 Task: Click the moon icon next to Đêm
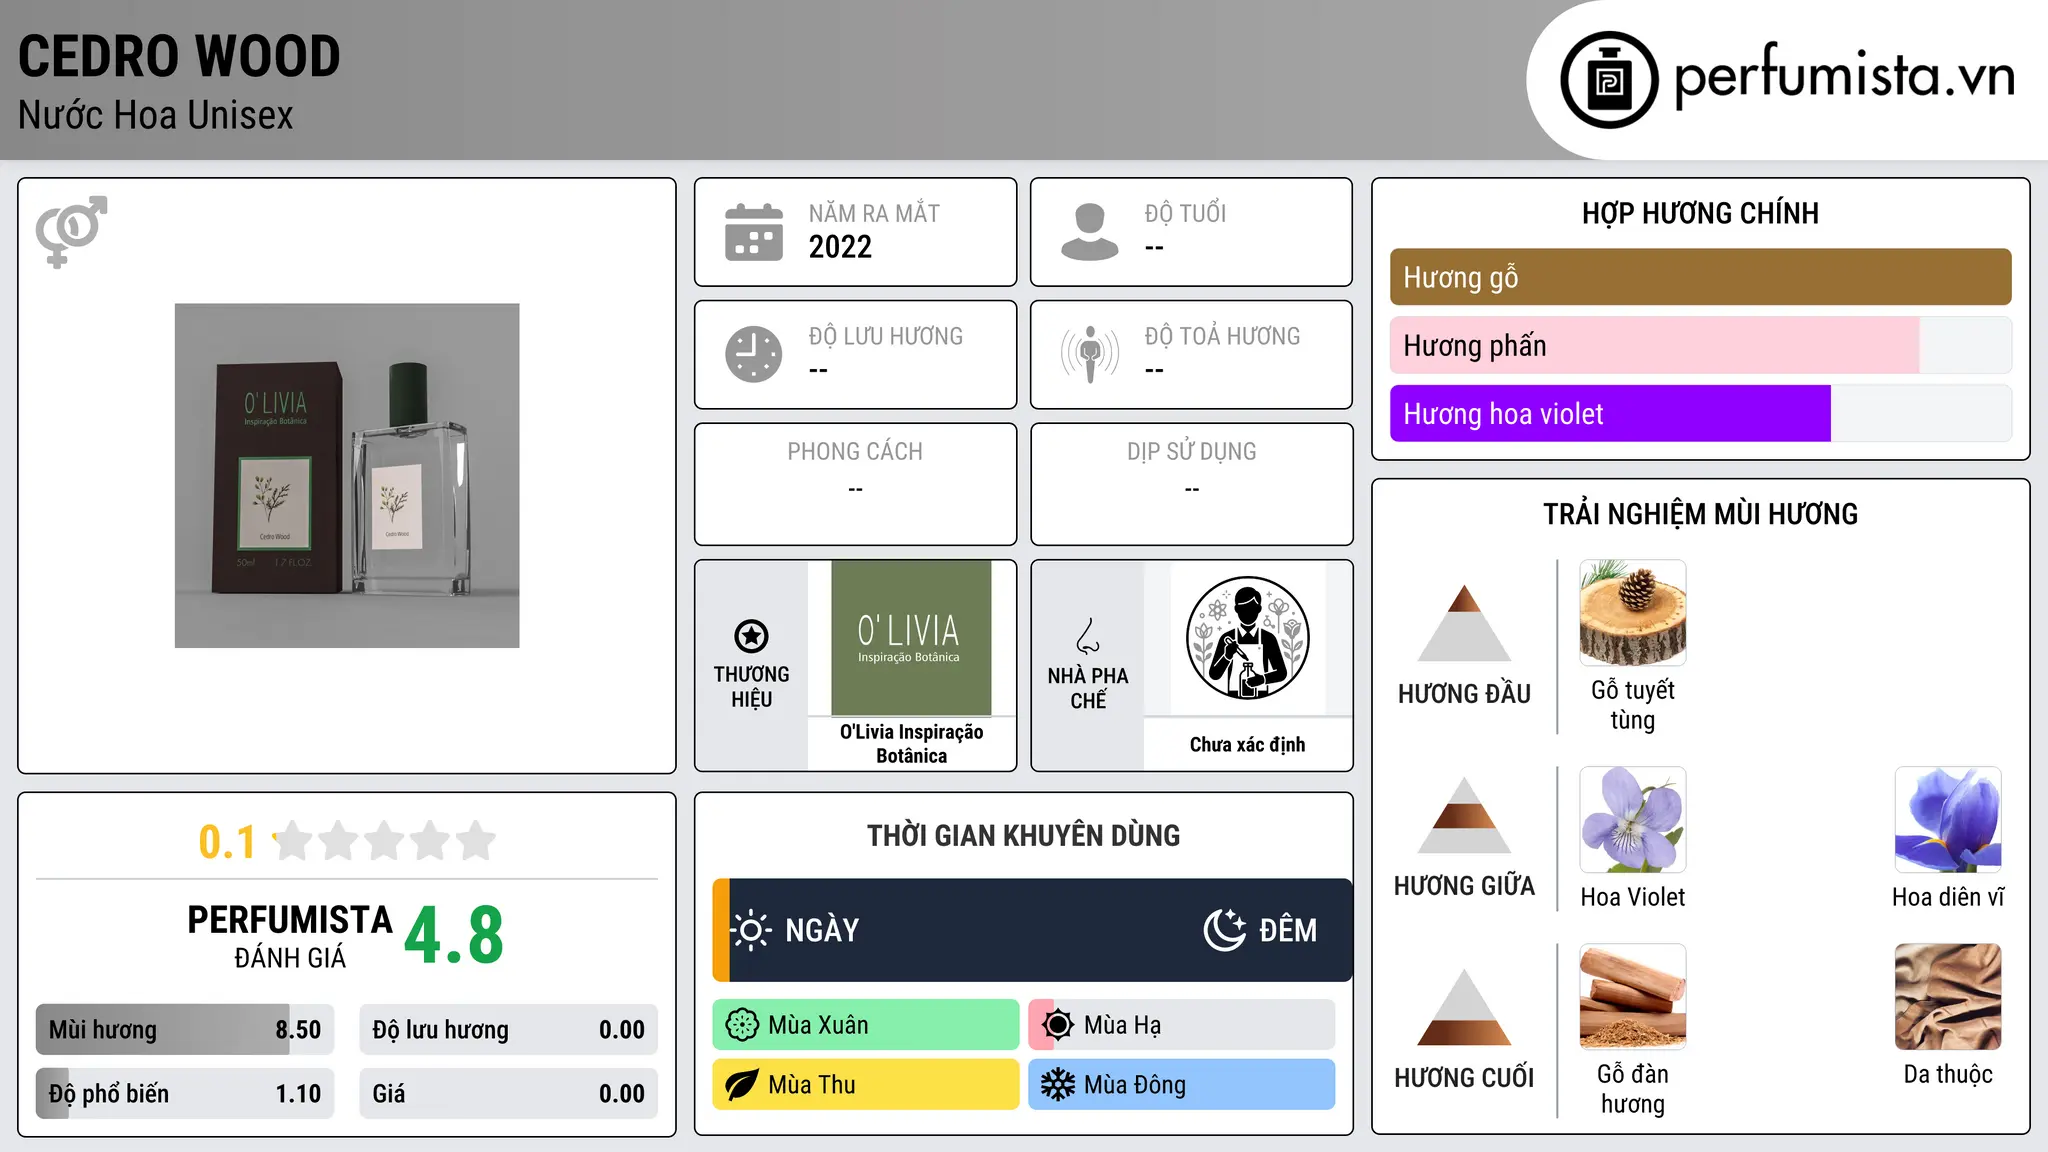(x=1225, y=930)
